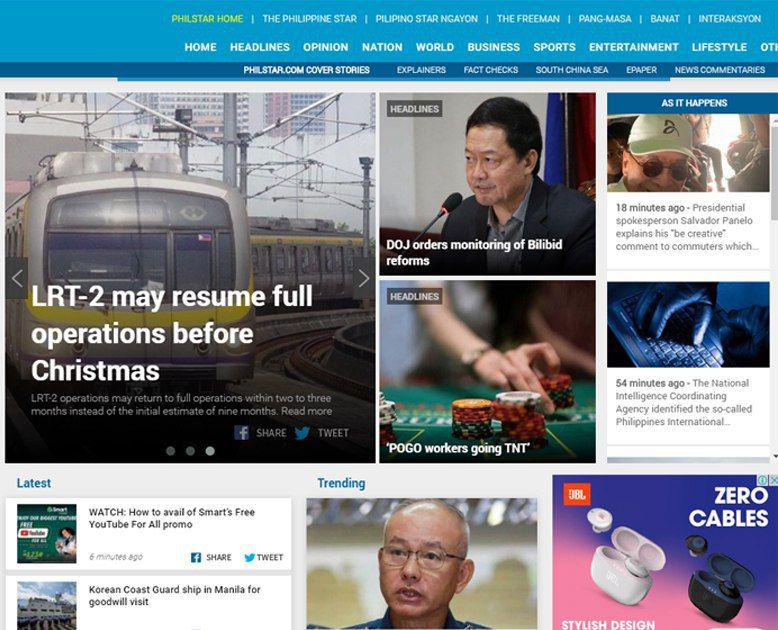
Task: Go to previous slide in the carousel
Action: (17, 278)
